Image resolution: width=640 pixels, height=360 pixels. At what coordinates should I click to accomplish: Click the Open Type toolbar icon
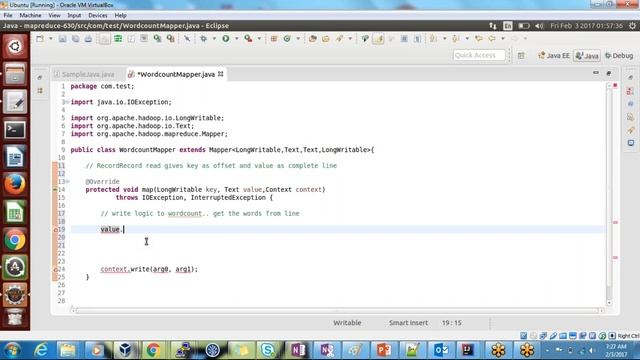coord(313,39)
